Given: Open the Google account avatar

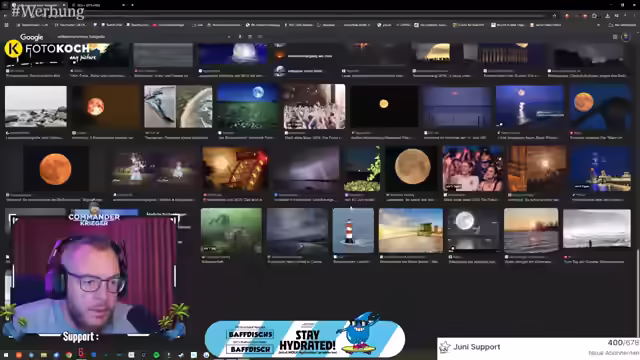Looking at the screenshot, I should coord(626,37).
